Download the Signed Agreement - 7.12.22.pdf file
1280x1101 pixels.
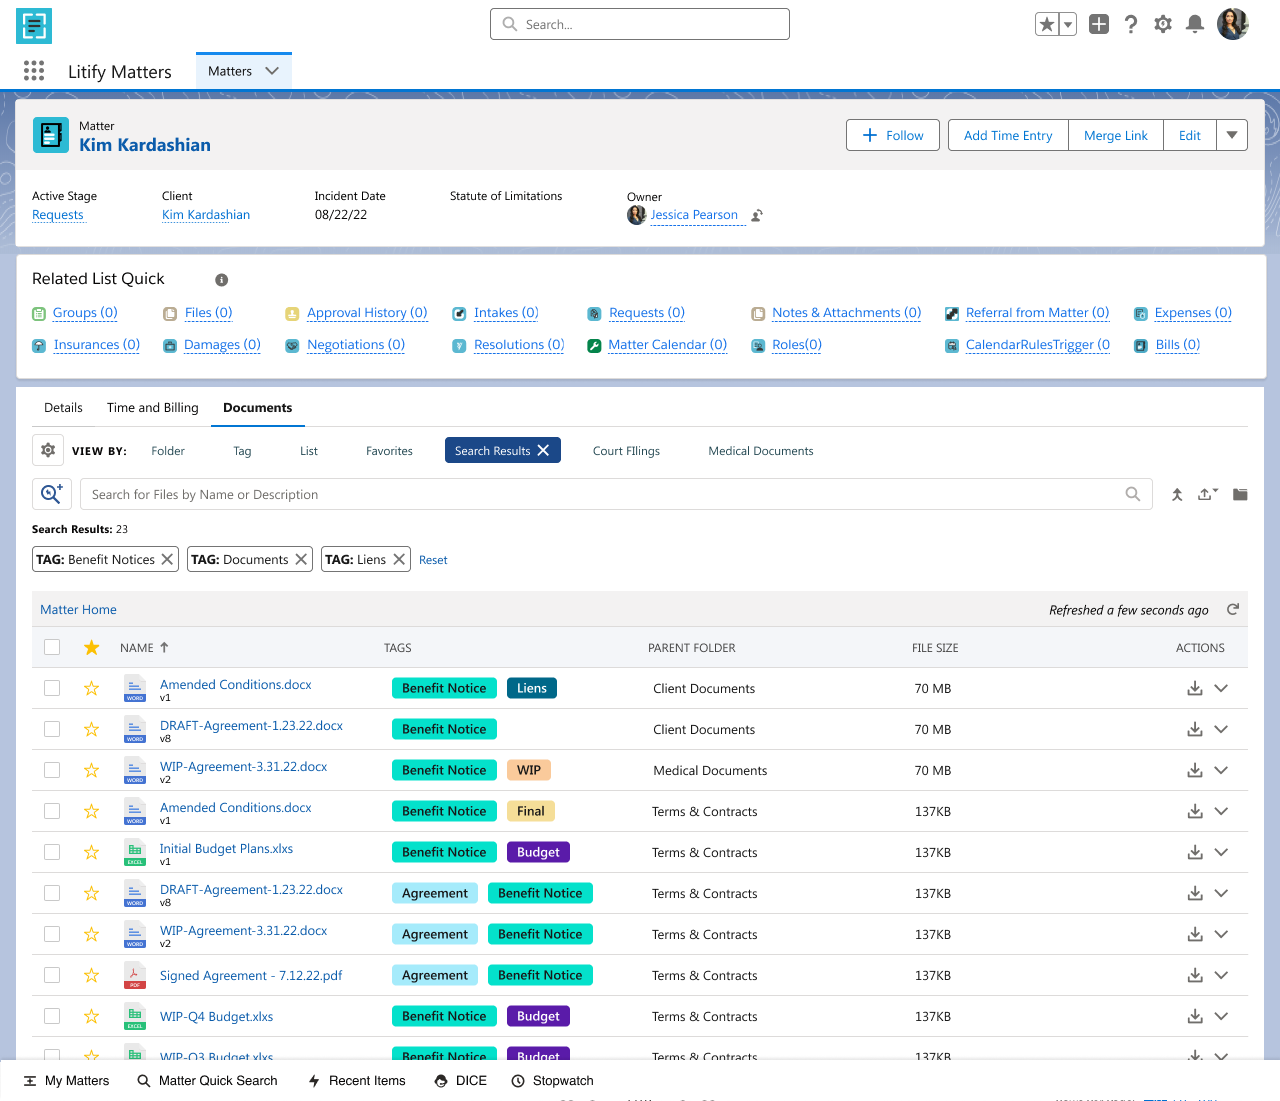tap(1195, 975)
